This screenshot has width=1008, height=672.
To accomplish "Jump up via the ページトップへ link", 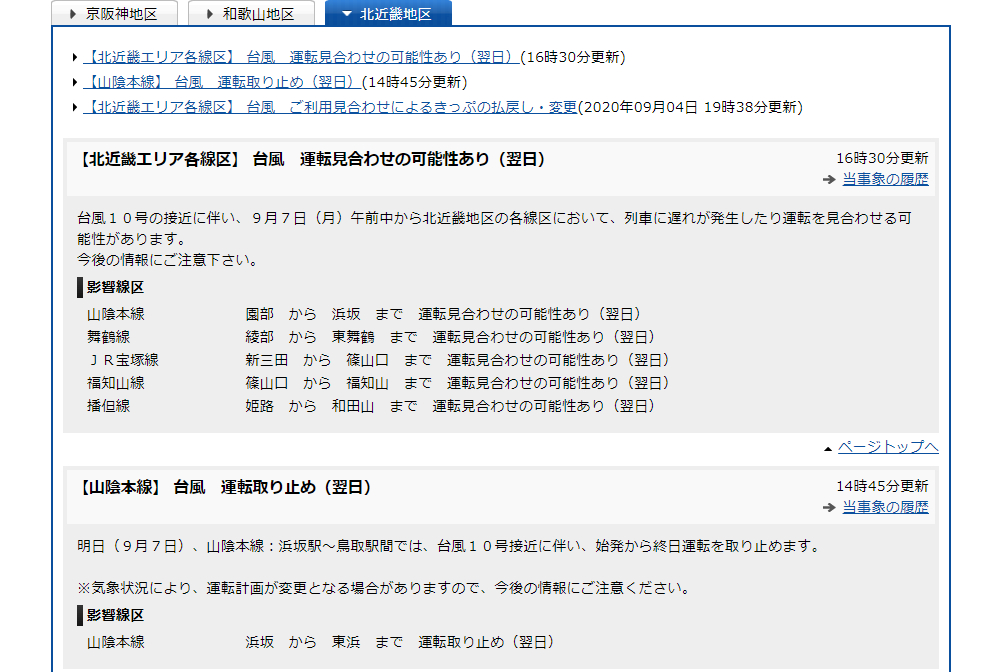I will (x=887, y=446).
